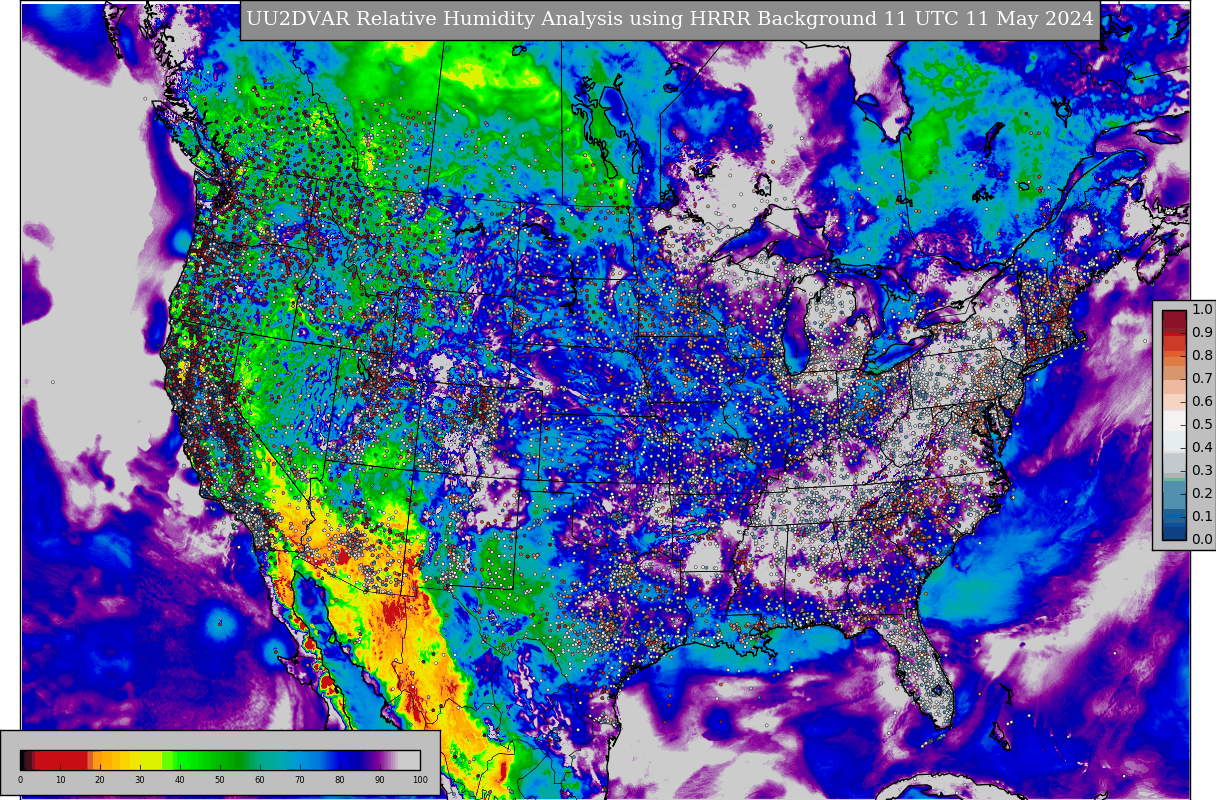Click the 0.1 label on right colorbar
Screen dimensions: 1216x800
click(x=1202, y=516)
